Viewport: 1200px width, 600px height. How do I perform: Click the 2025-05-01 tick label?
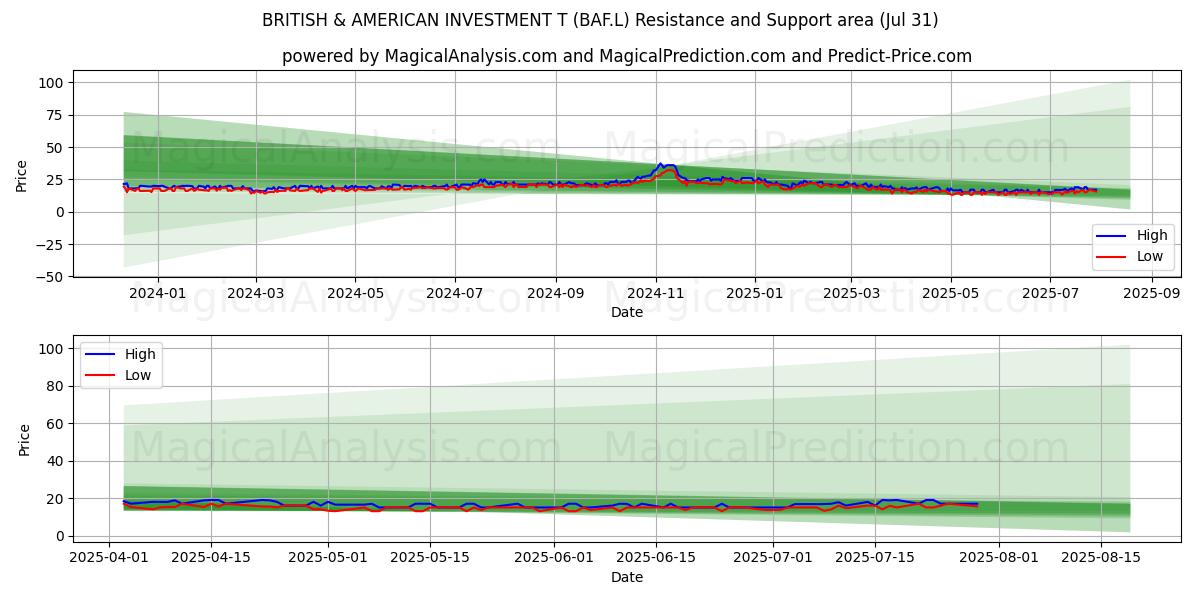pos(328,558)
